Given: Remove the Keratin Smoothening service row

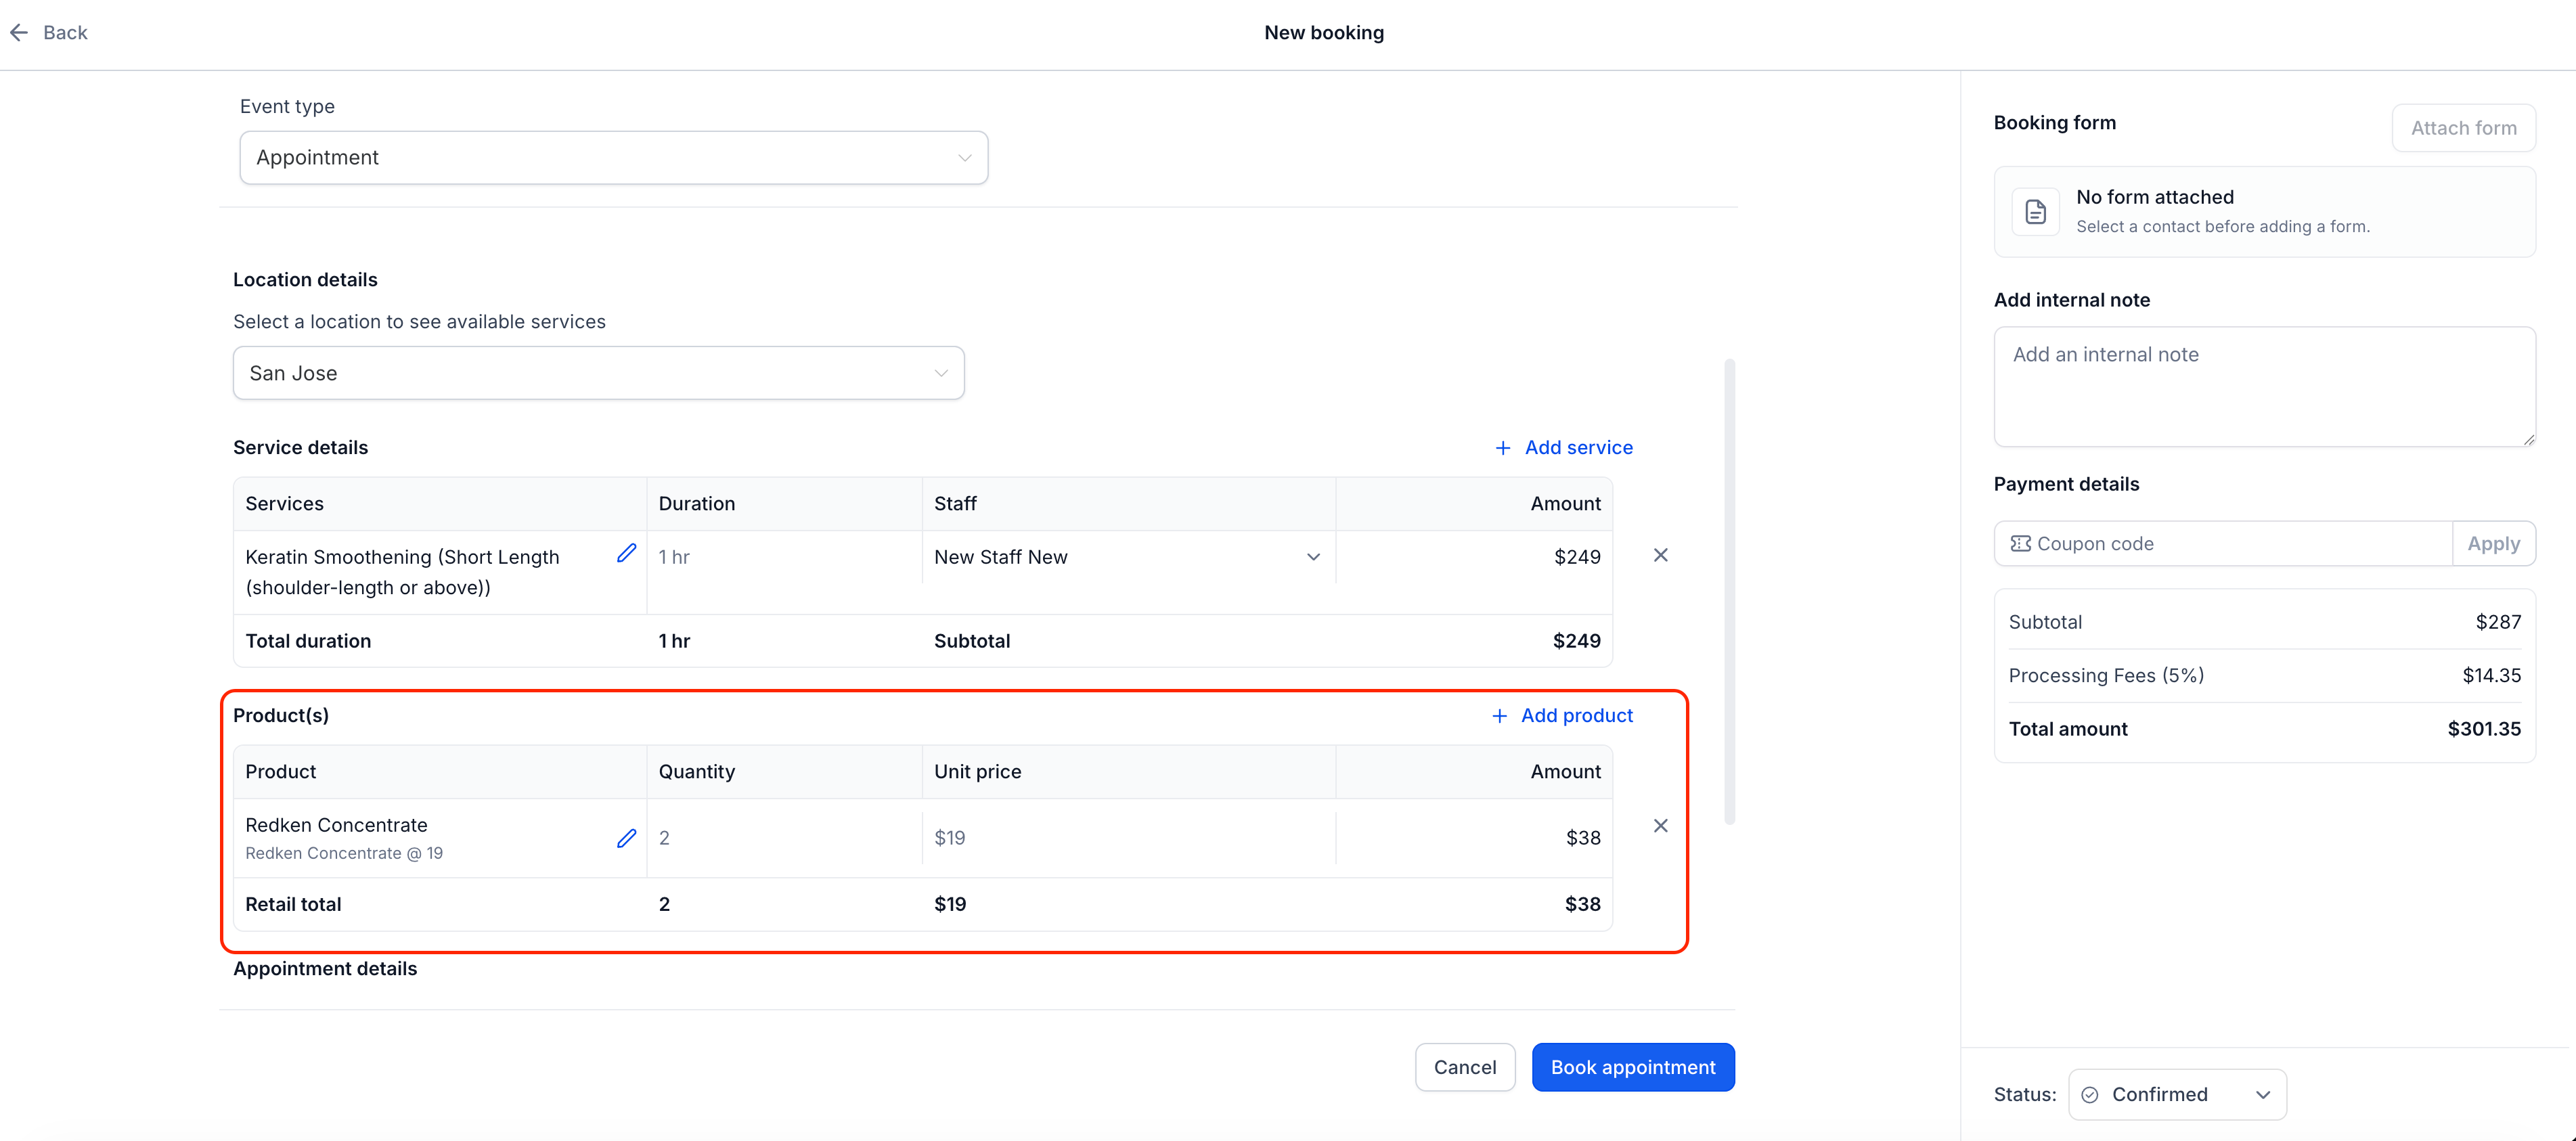Looking at the screenshot, I should [1660, 555].
